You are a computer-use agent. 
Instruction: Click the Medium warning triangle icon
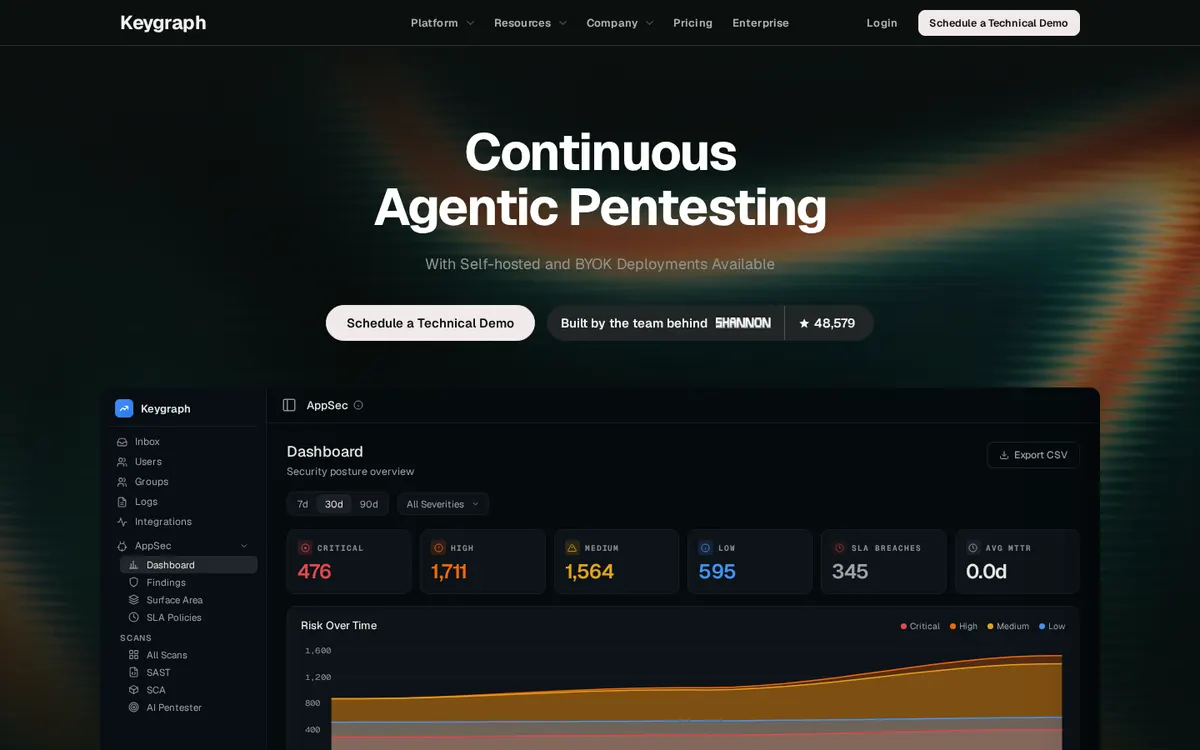tap(572, 548)
